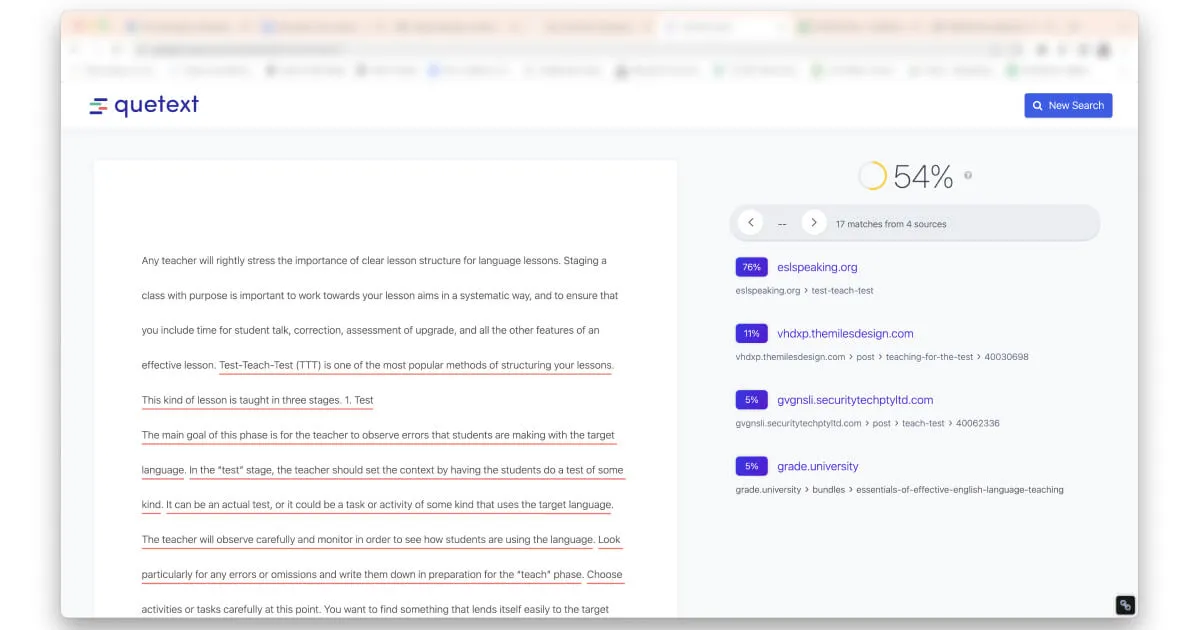Open the grade.university source link
This screenshot has height=630, width=1200.
point(817,466)
